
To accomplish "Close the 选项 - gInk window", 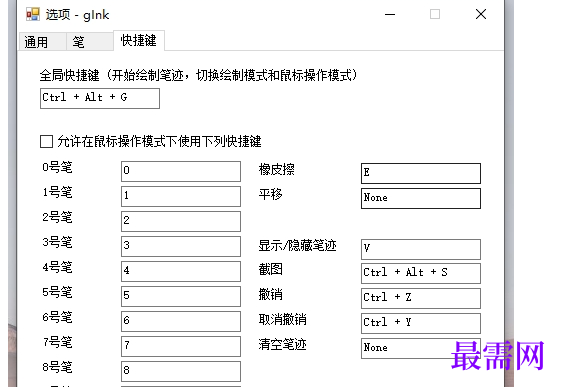I will coord(481,14).
